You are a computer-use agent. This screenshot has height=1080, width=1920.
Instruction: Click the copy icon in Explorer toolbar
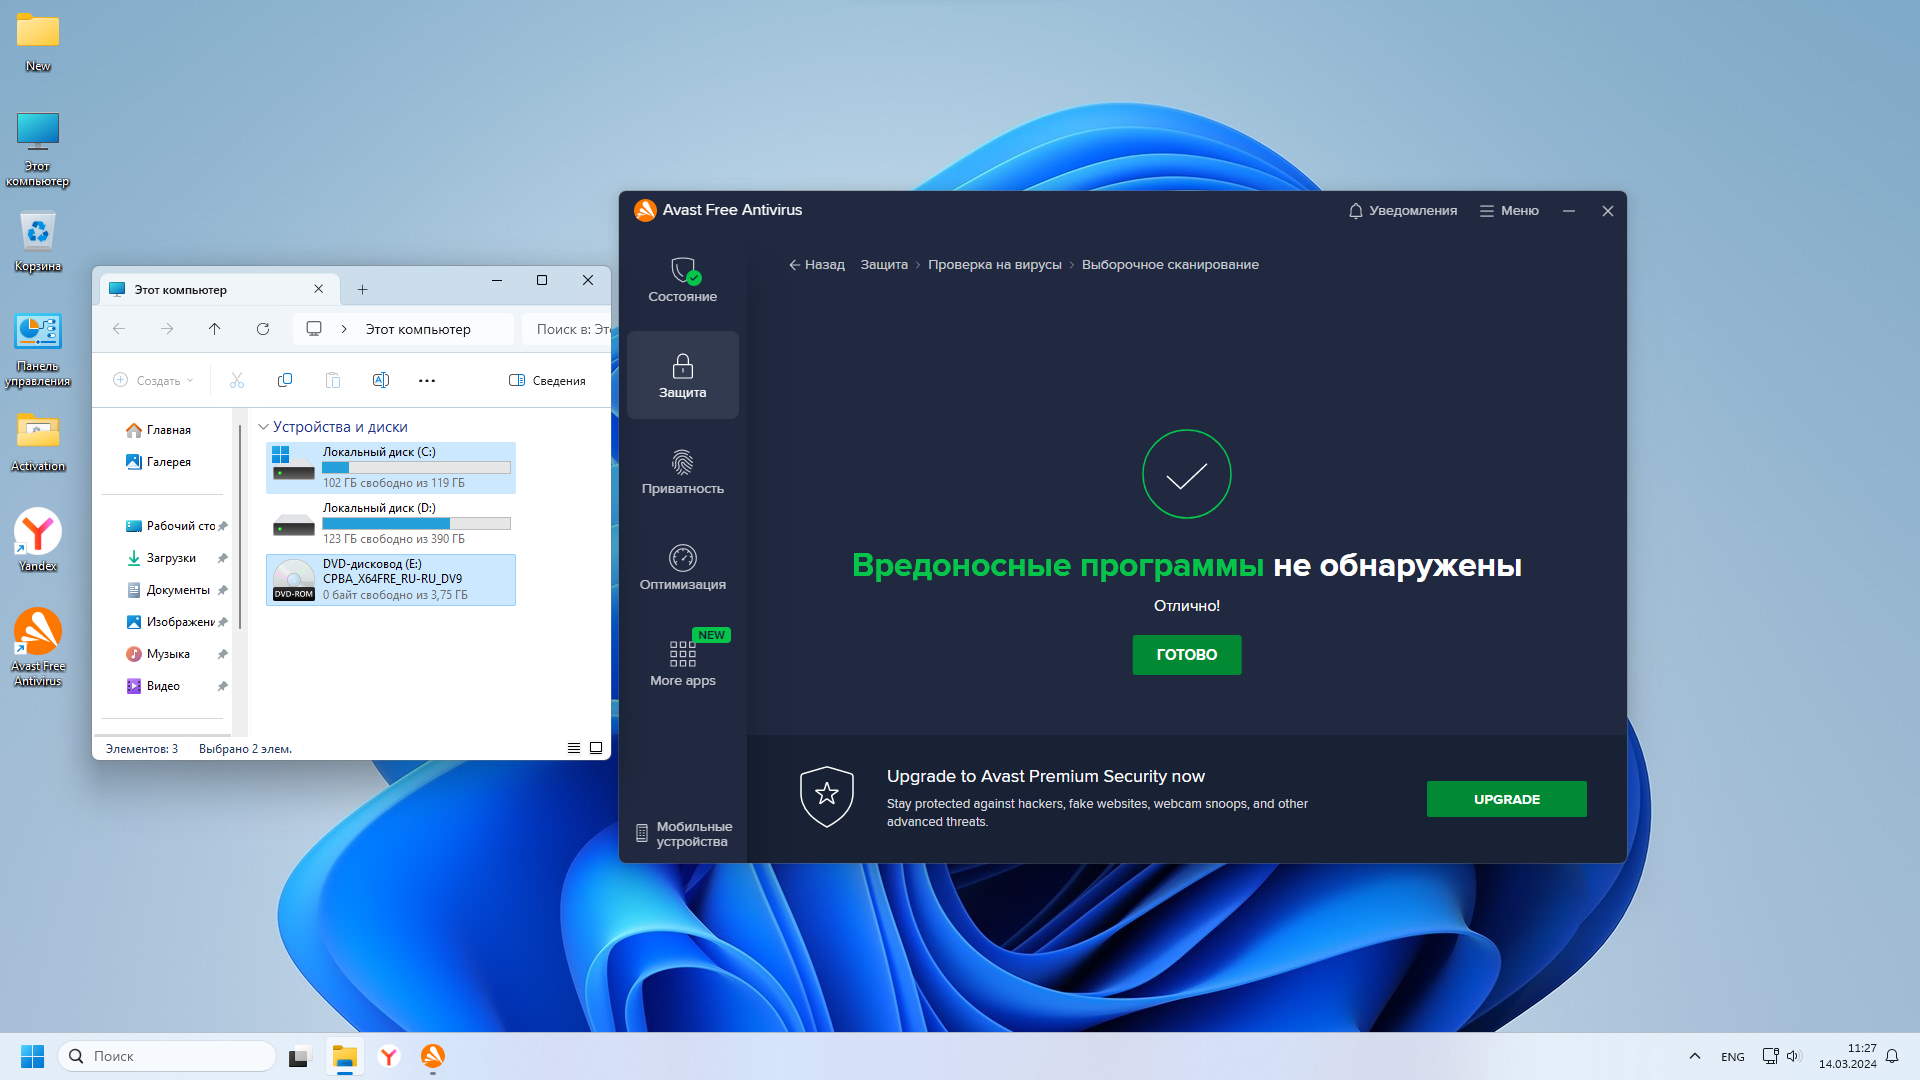(x=285, y=380)
